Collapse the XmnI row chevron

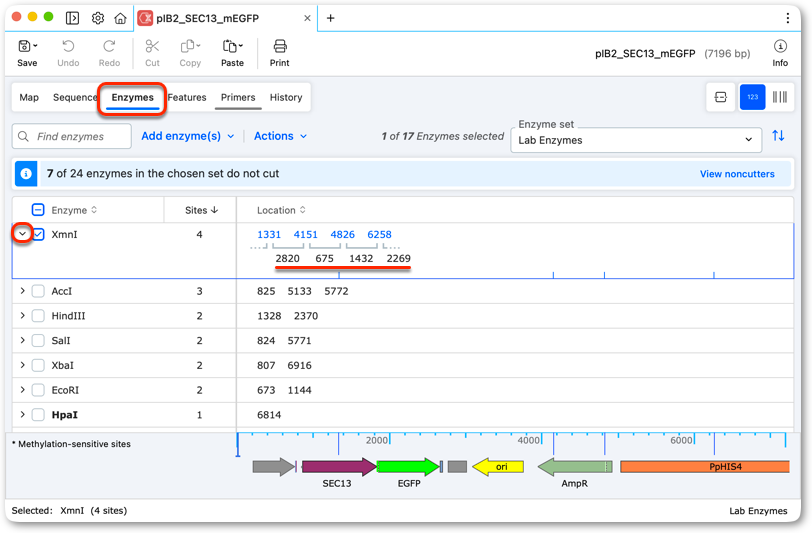22,234
